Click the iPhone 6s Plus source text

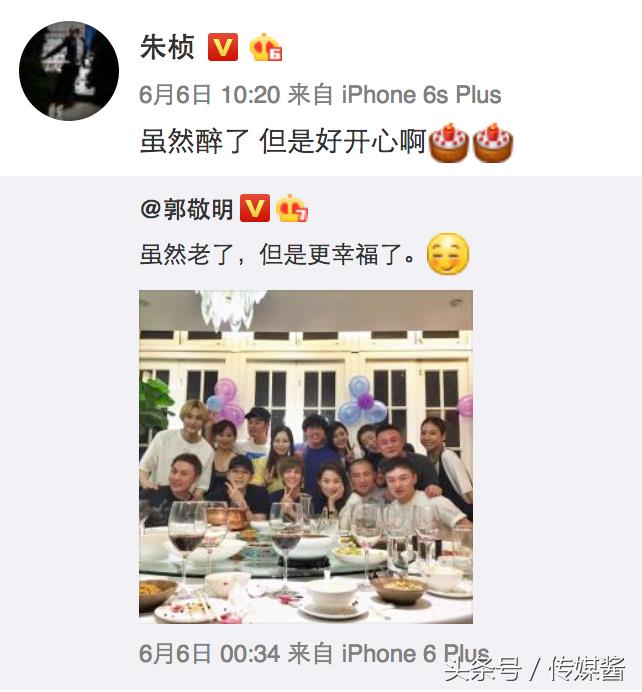[x=421, y=95]
